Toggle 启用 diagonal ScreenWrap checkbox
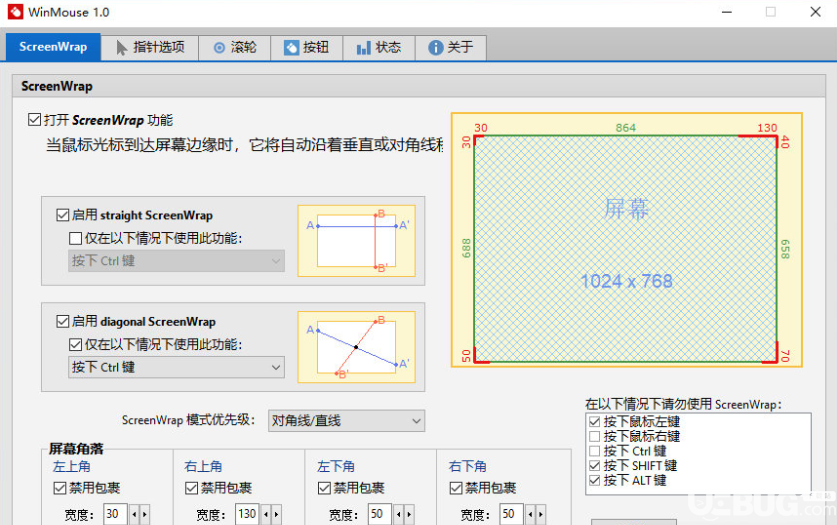The height and width of the screenshot is (525, 837). [62, 321]
